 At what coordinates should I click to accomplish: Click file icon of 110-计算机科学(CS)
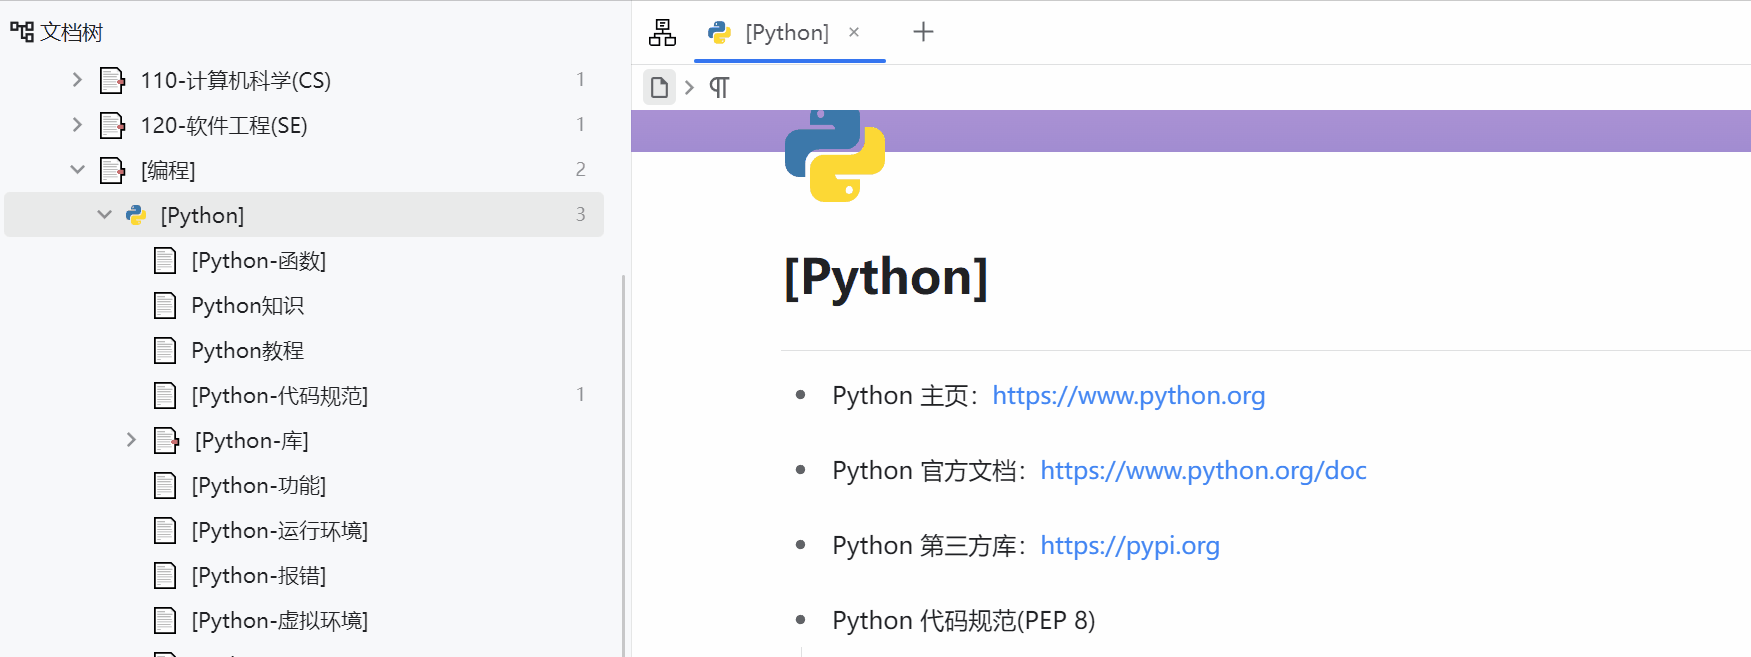coord(113,80)
